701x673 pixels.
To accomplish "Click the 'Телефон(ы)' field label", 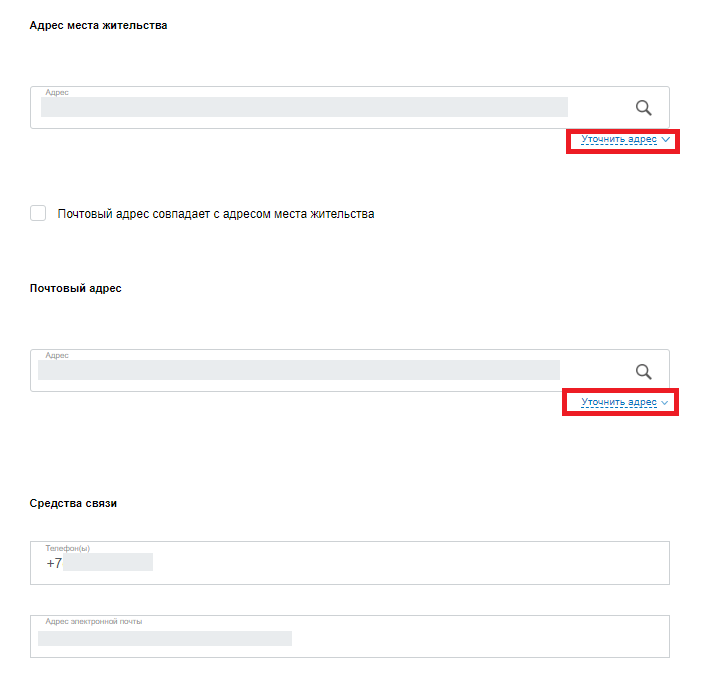I will (x=68, y=548).
